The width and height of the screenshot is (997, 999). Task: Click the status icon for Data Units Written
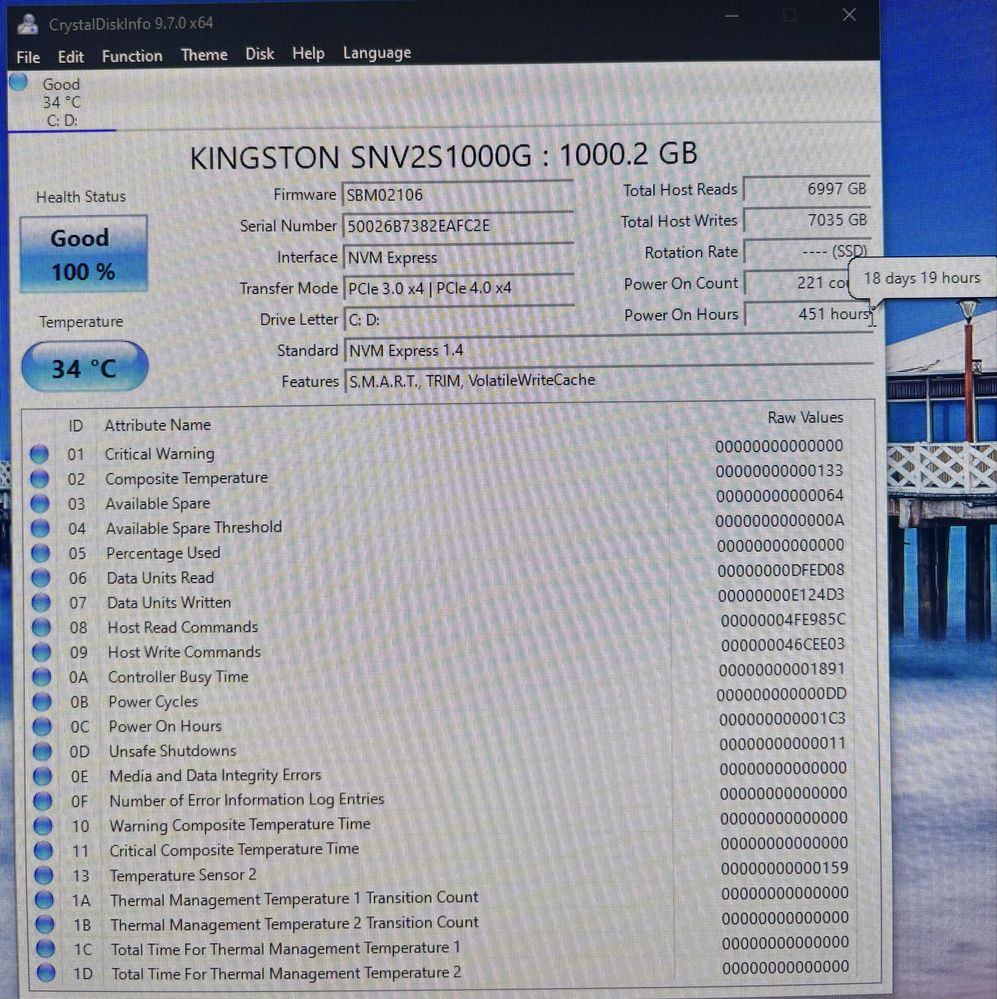coord(41,603)
